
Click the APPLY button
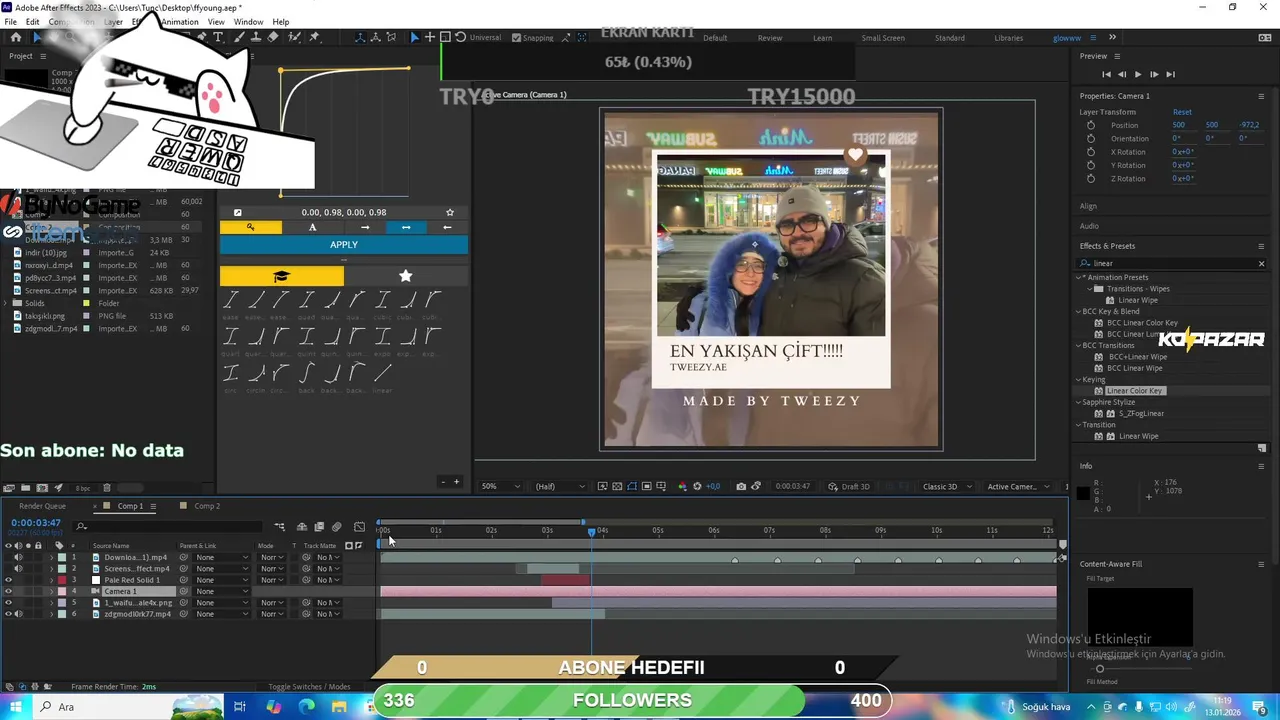tap(343, 245)
